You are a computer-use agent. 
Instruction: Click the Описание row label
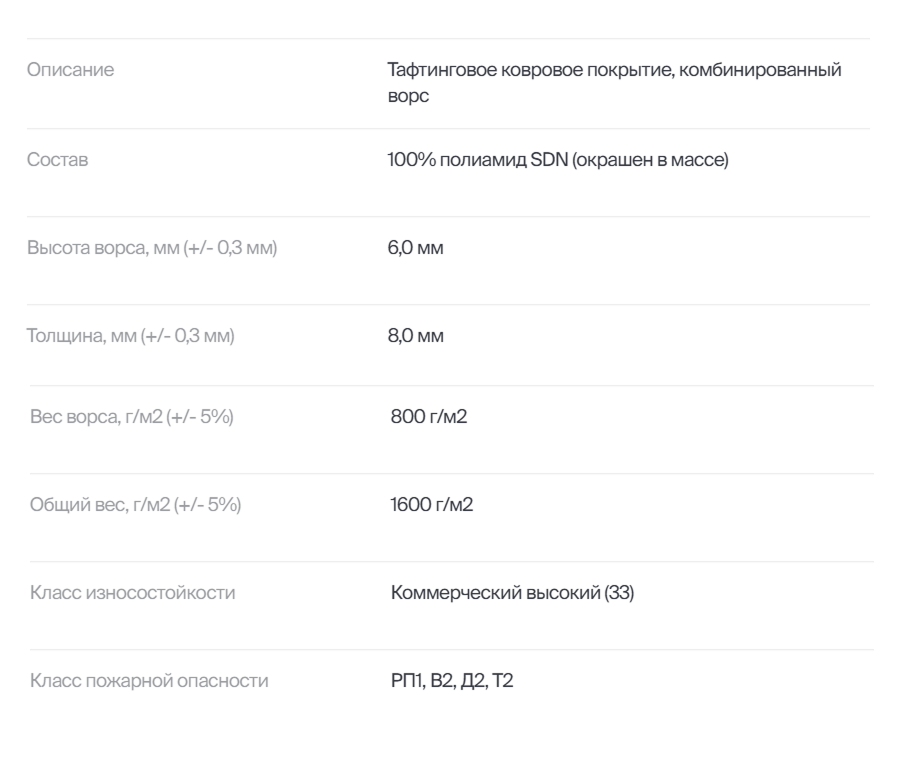pyautogui.click(x=70, y=70)
